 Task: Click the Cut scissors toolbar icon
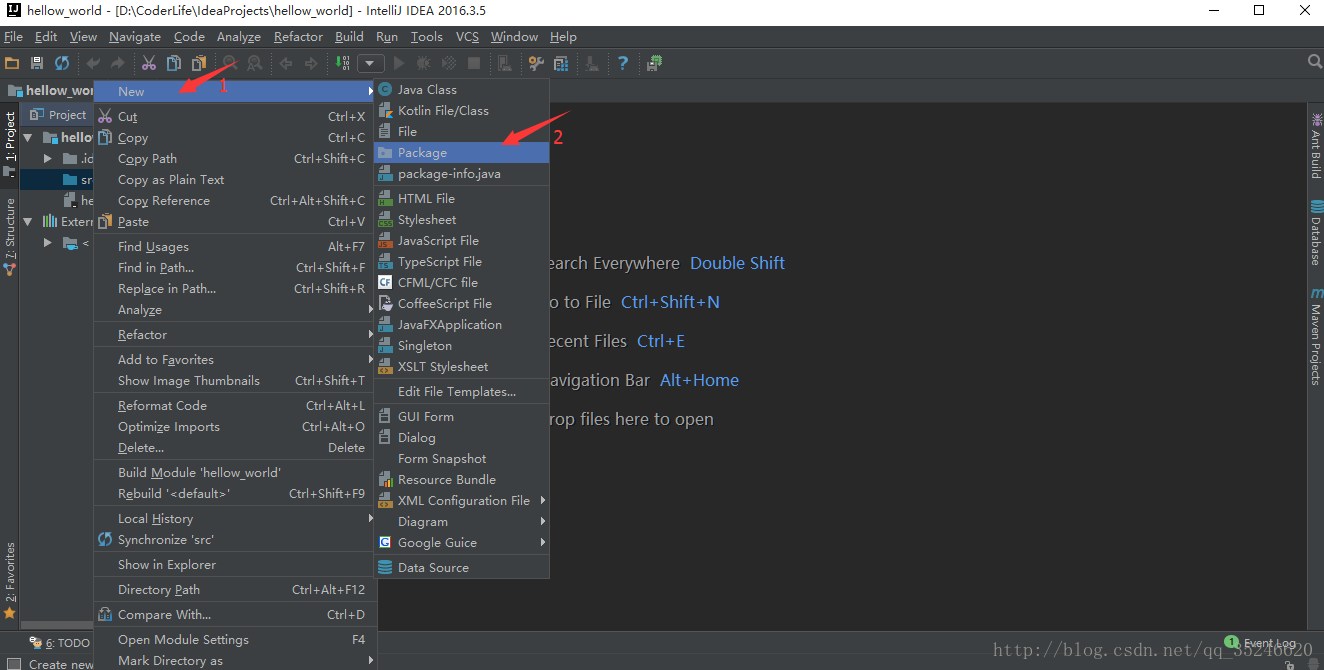pyautogui.click(x=149, y=63)
